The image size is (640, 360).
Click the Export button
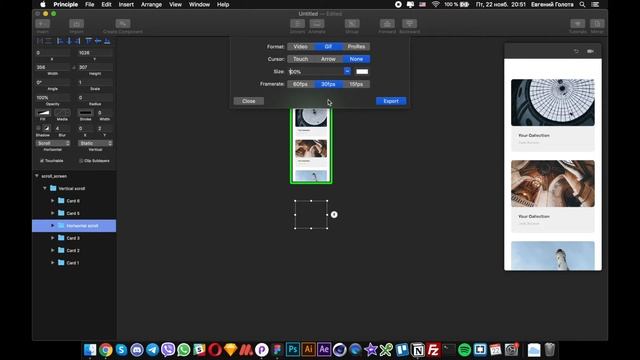(x=391, y=101)
